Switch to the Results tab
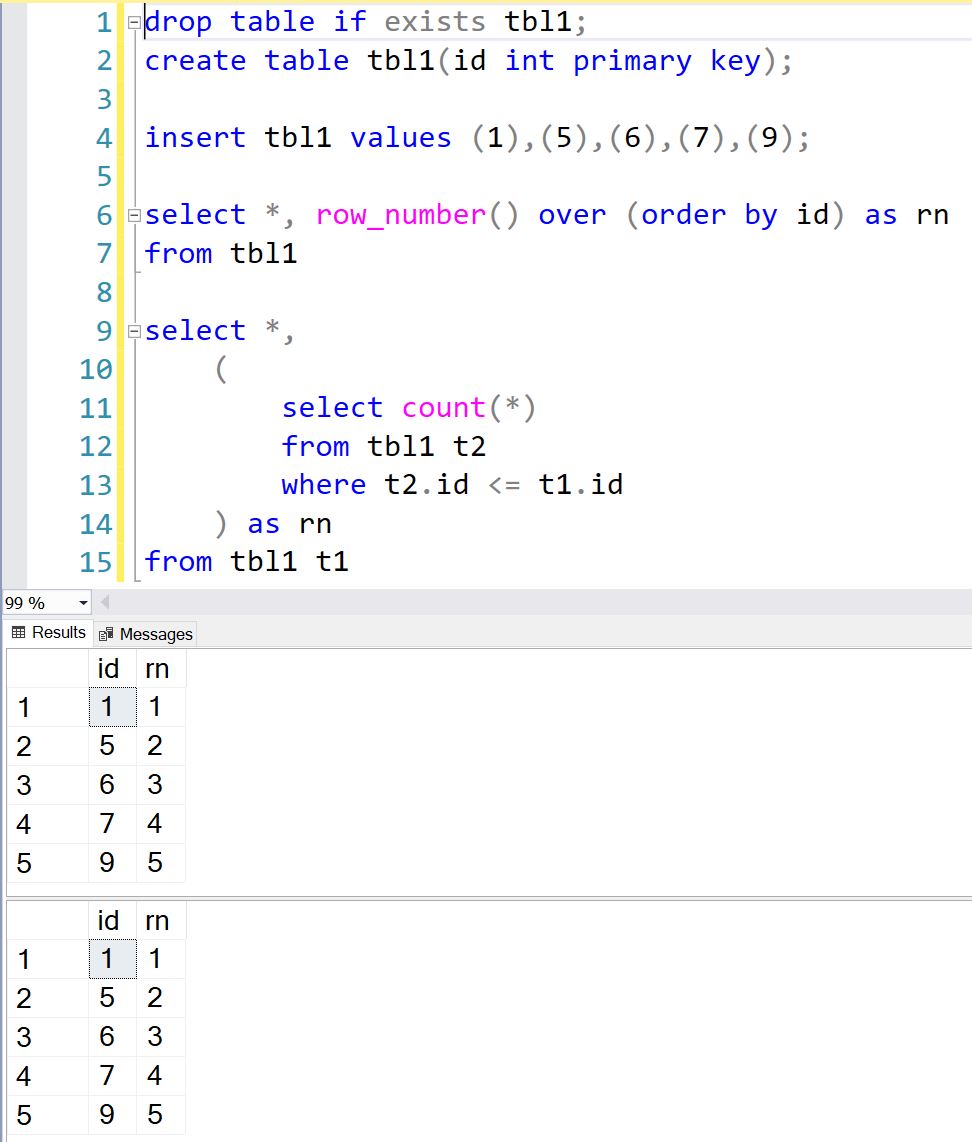 49,633
